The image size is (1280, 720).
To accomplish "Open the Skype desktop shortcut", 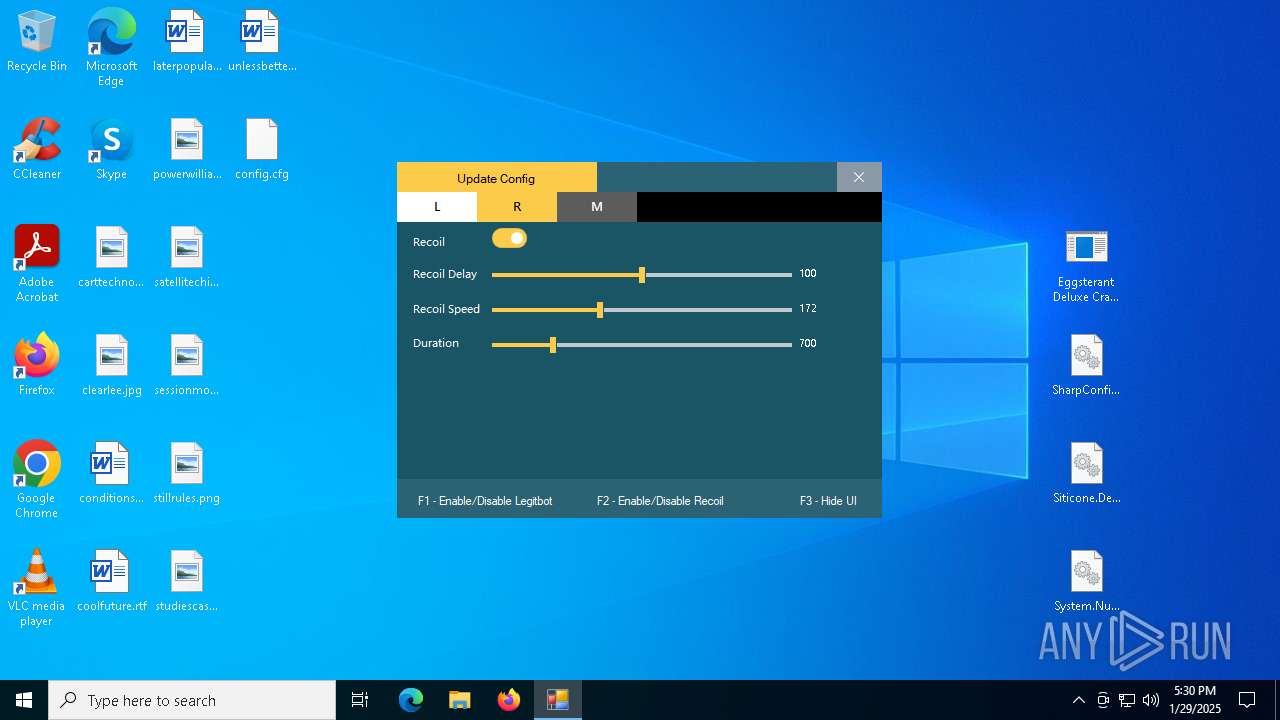I will tap(111, 150).
